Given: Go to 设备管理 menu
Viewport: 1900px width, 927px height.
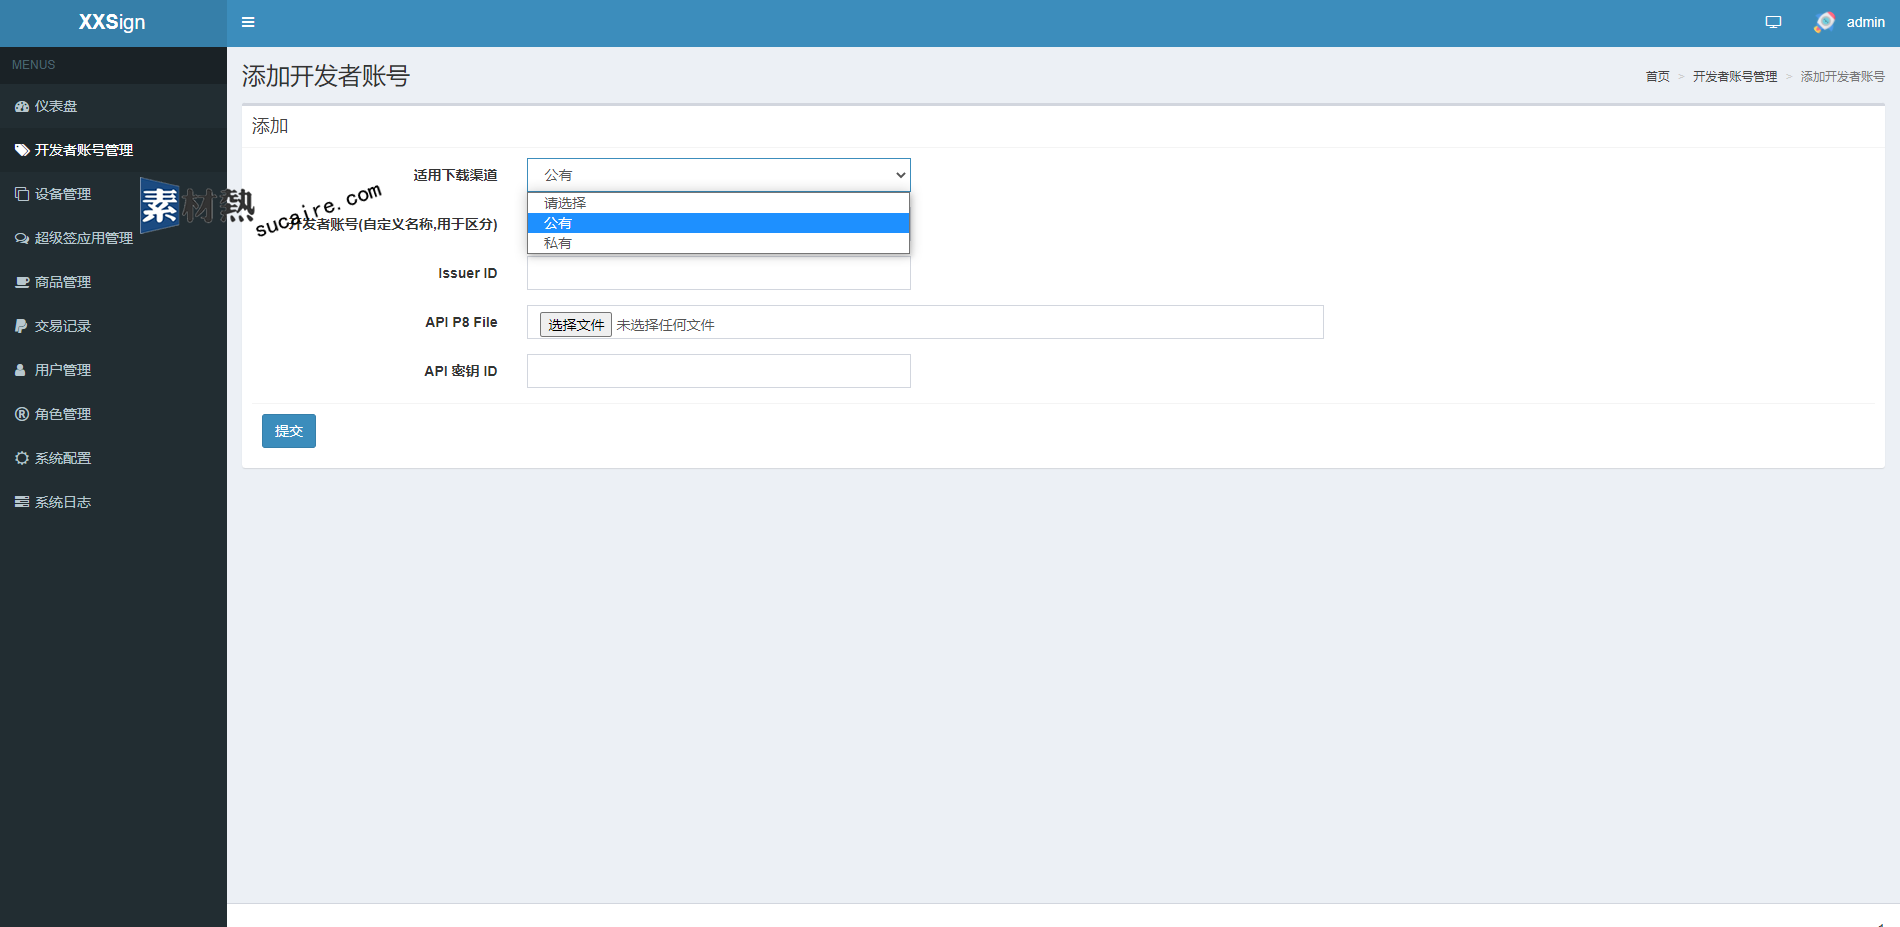Looking at the screenshot, I should click(x=113, y=194).
